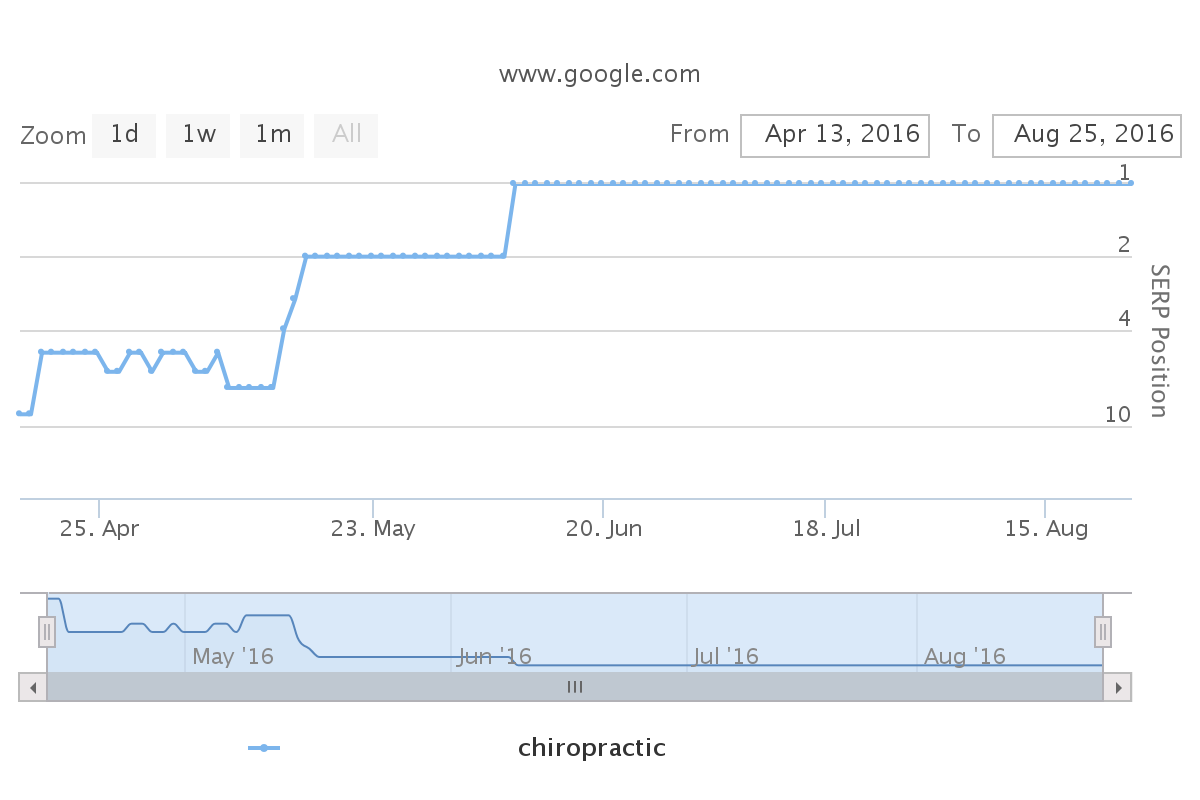Click the From date field

[835, 135]
